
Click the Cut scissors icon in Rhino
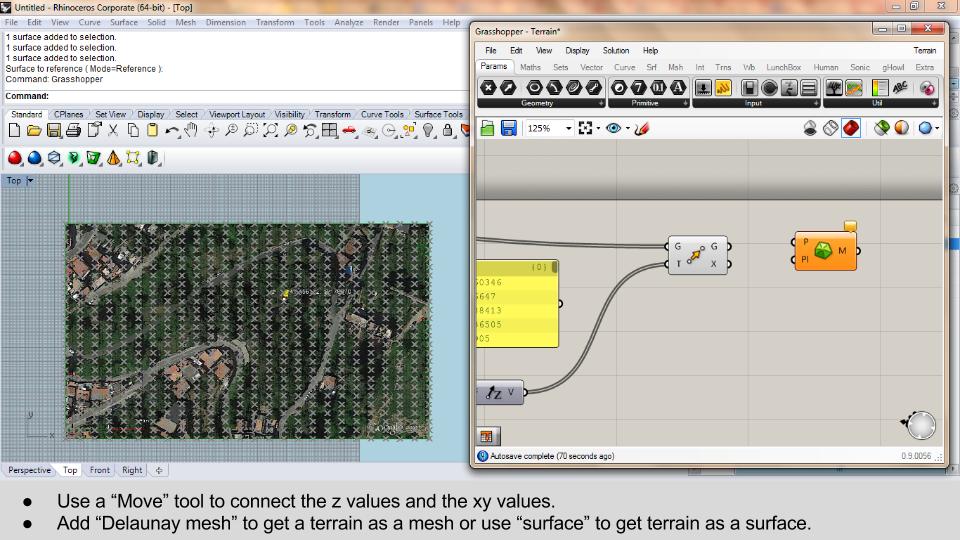(x=113, y=130)
